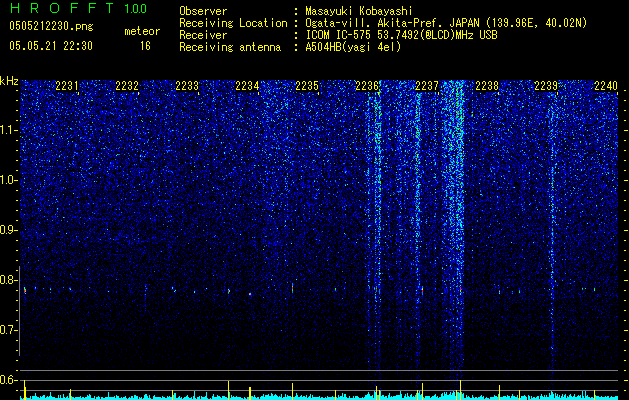The height and width of the screenshot is (400, 629).
Task: Click the 0.8 kHz axis tick label
Action: click(9, 280)
